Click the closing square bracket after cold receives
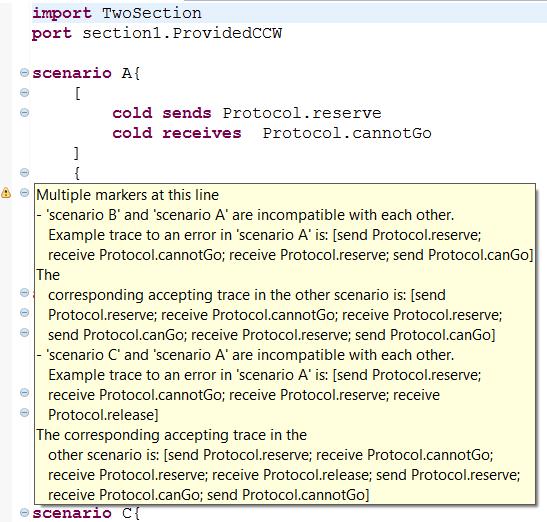This screenshot has height=522, width=547. click(x=77, y=154)
